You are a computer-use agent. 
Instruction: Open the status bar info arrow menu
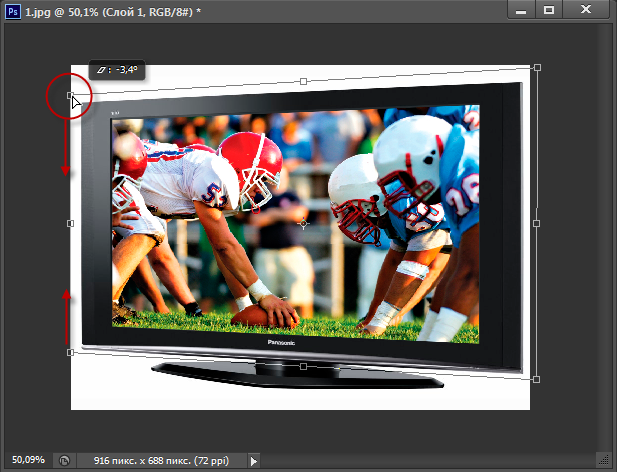pyautogui.click(x=254, y=461)
